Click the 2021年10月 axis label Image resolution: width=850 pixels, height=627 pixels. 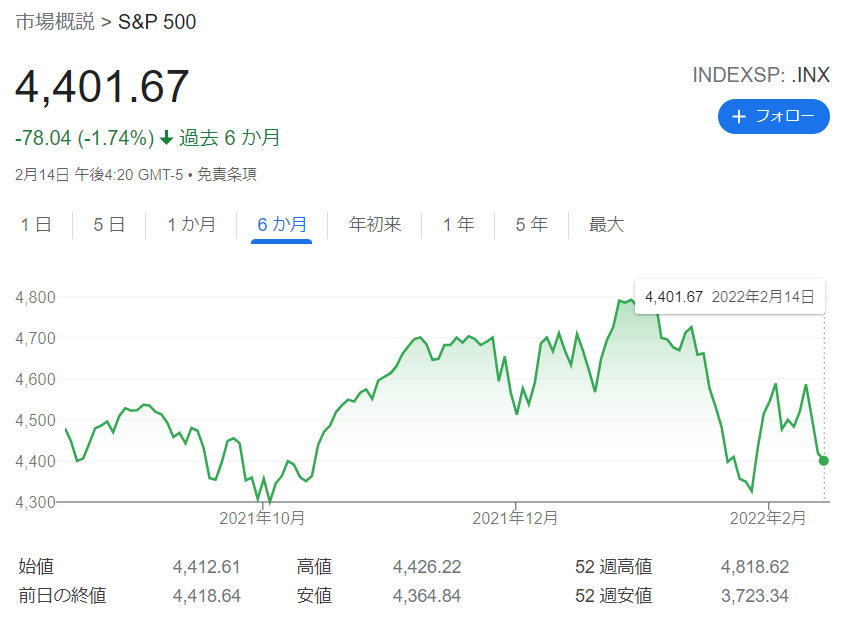tap(262, 519)
